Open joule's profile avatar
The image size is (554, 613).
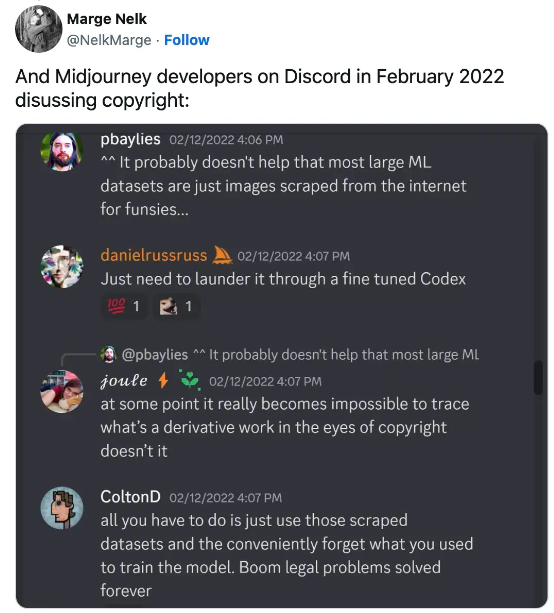click(62, 391)
